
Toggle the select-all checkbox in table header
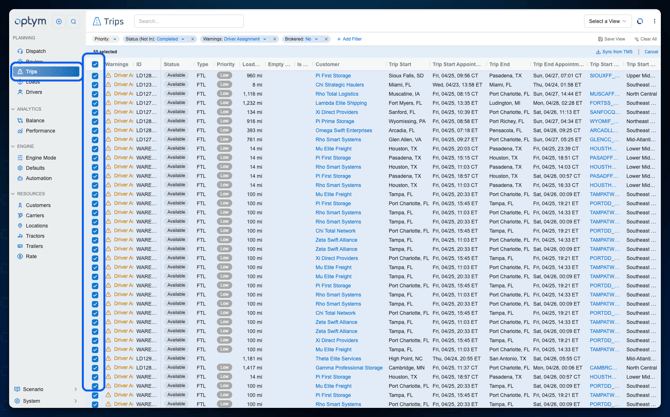pyautogui.click(x=95, y=65)
